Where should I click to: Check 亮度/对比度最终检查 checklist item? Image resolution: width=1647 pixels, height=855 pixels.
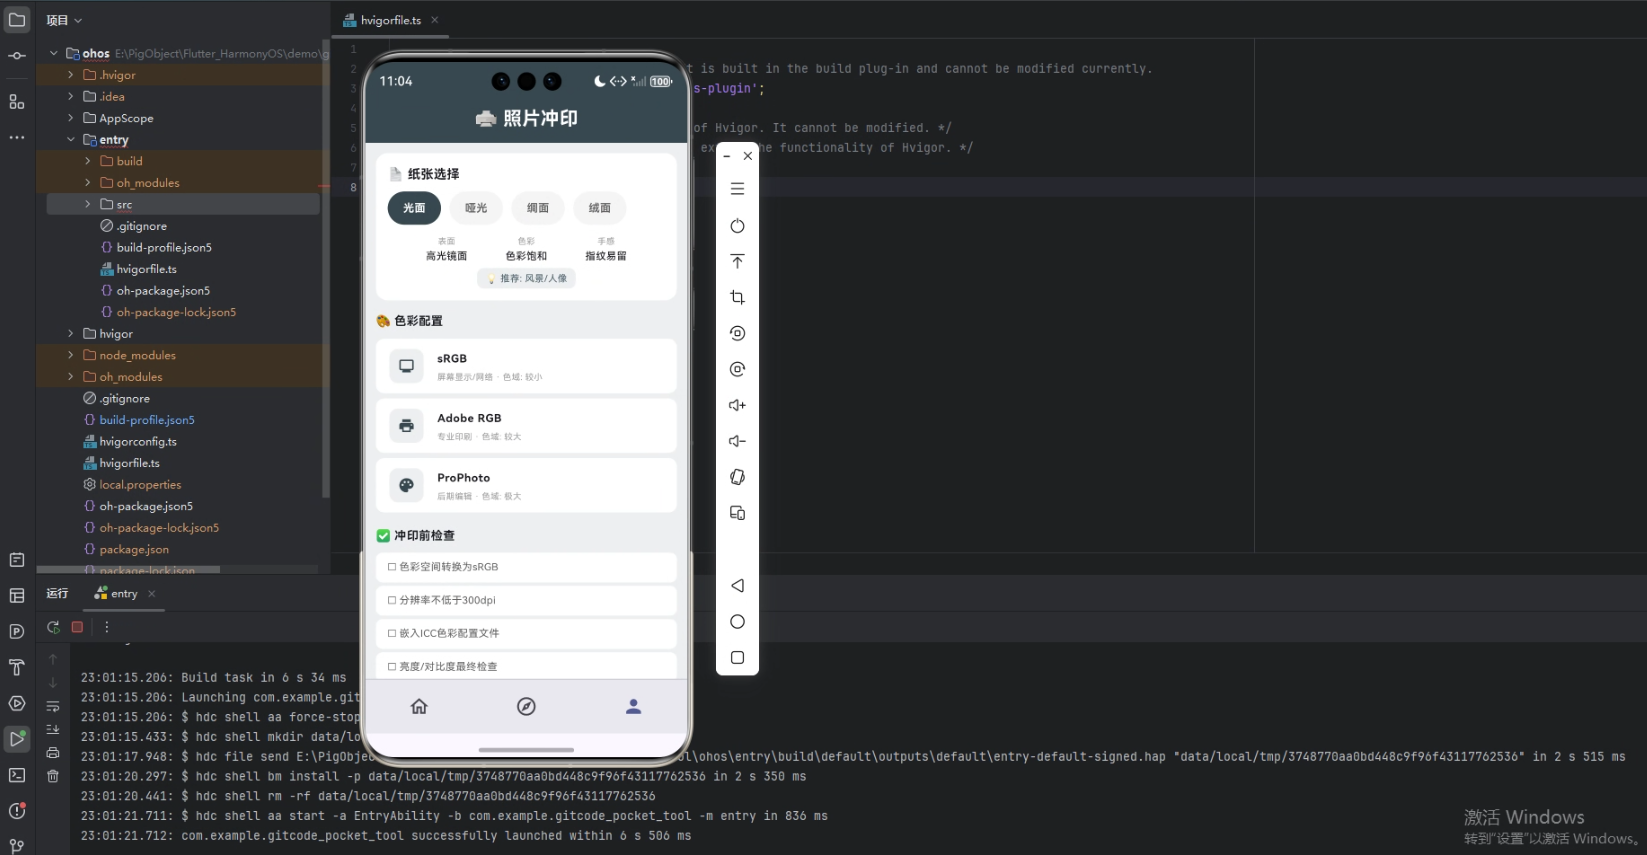click(526, 665)
